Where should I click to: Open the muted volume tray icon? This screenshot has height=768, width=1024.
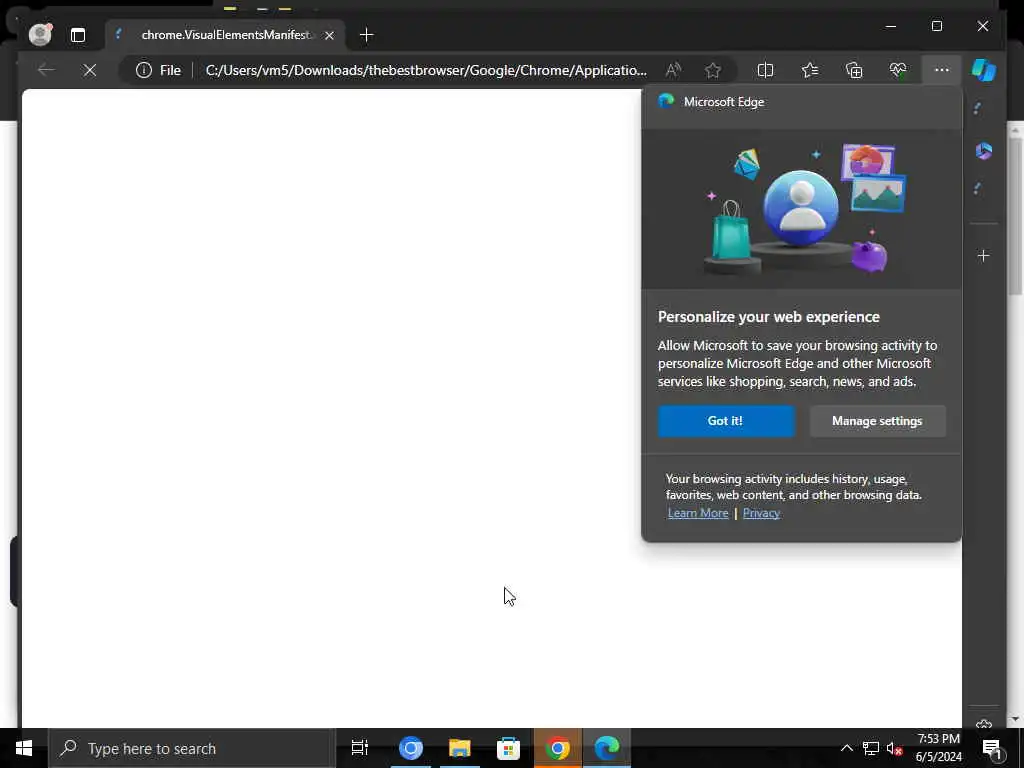[x=895, y=748]
